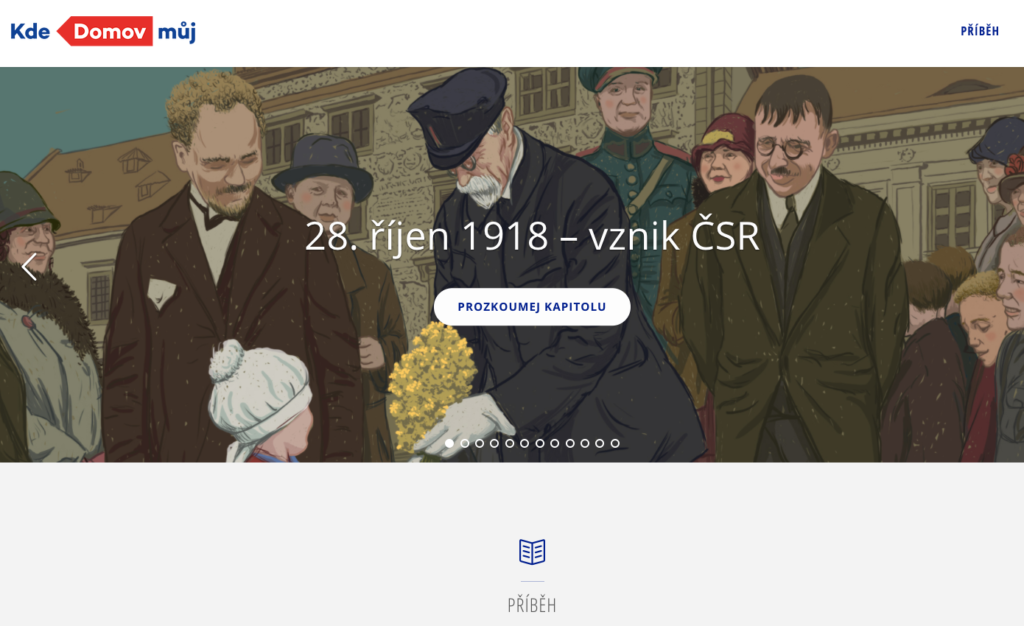Jump to the fifth carousel slide dot
This screenshot has height=626, width=1024.
click(509, 443)
